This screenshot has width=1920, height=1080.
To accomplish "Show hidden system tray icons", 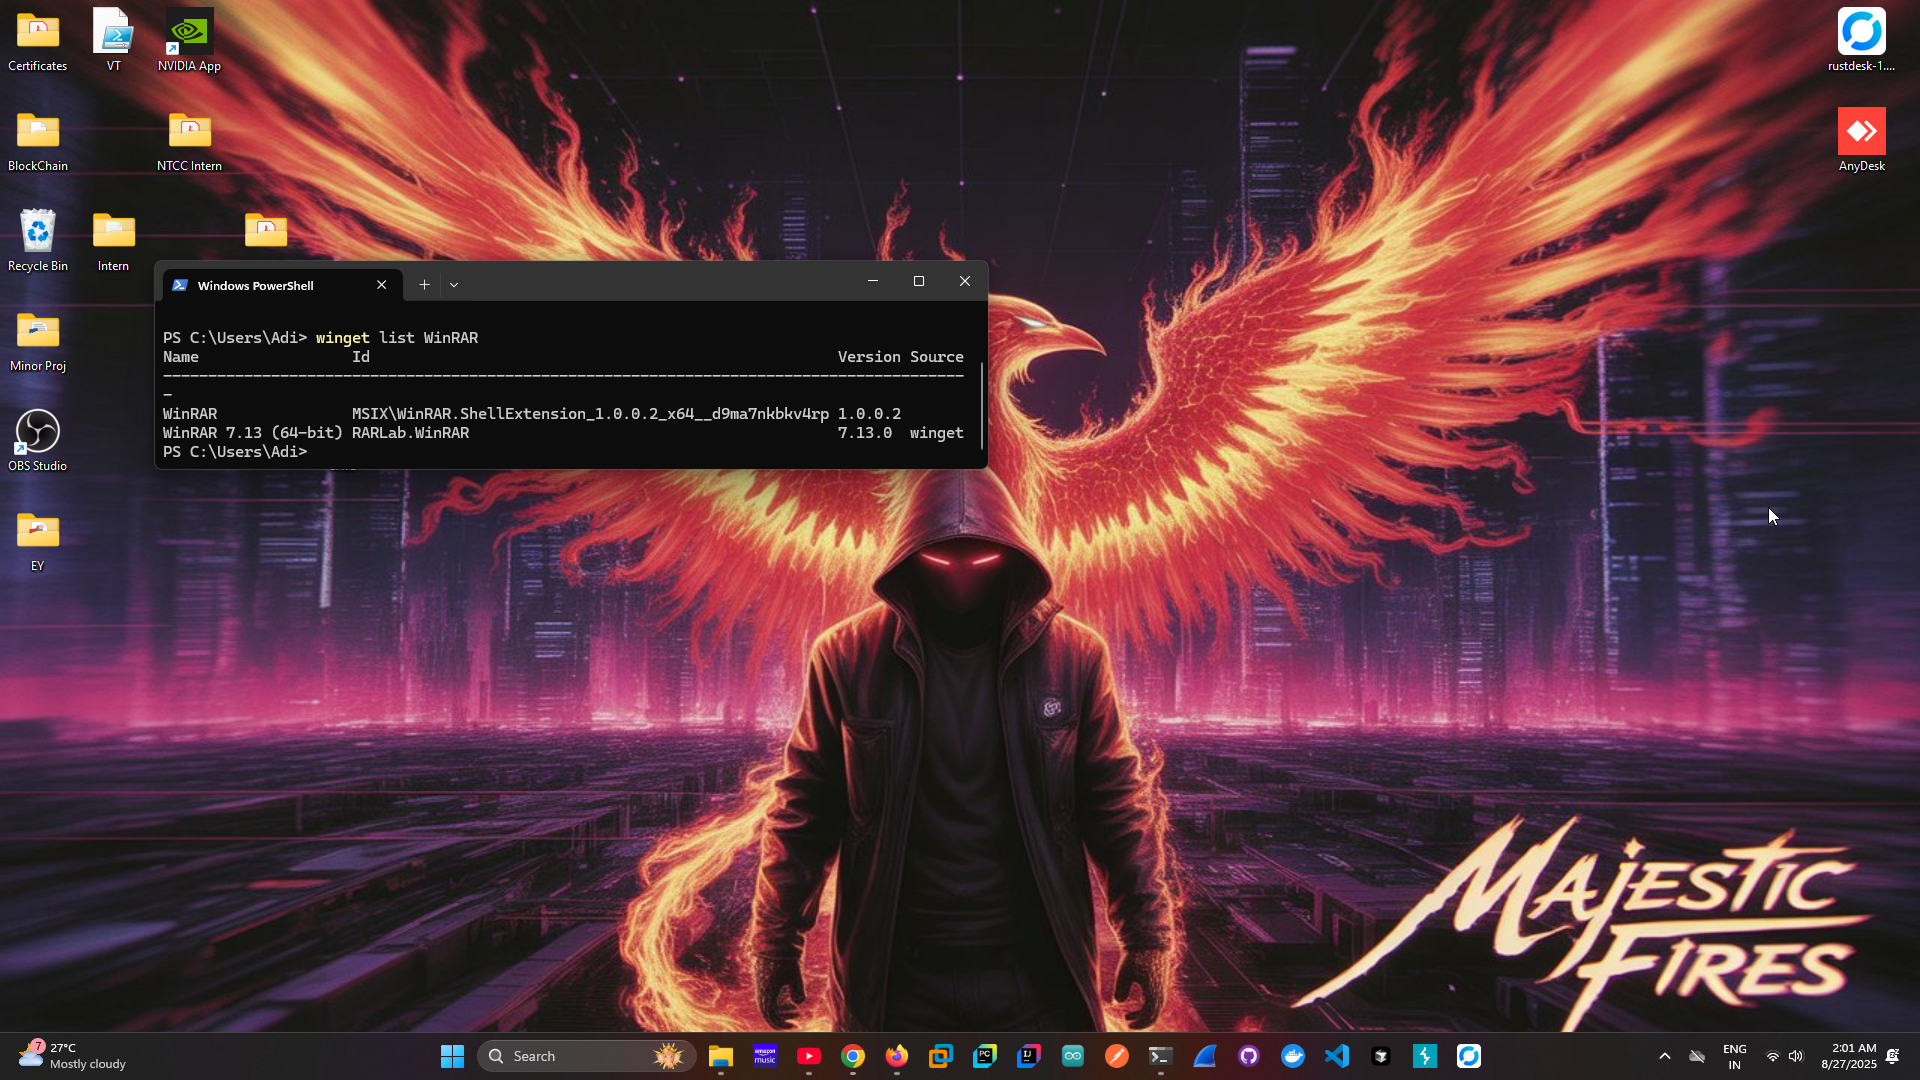I will 1665,1056.
